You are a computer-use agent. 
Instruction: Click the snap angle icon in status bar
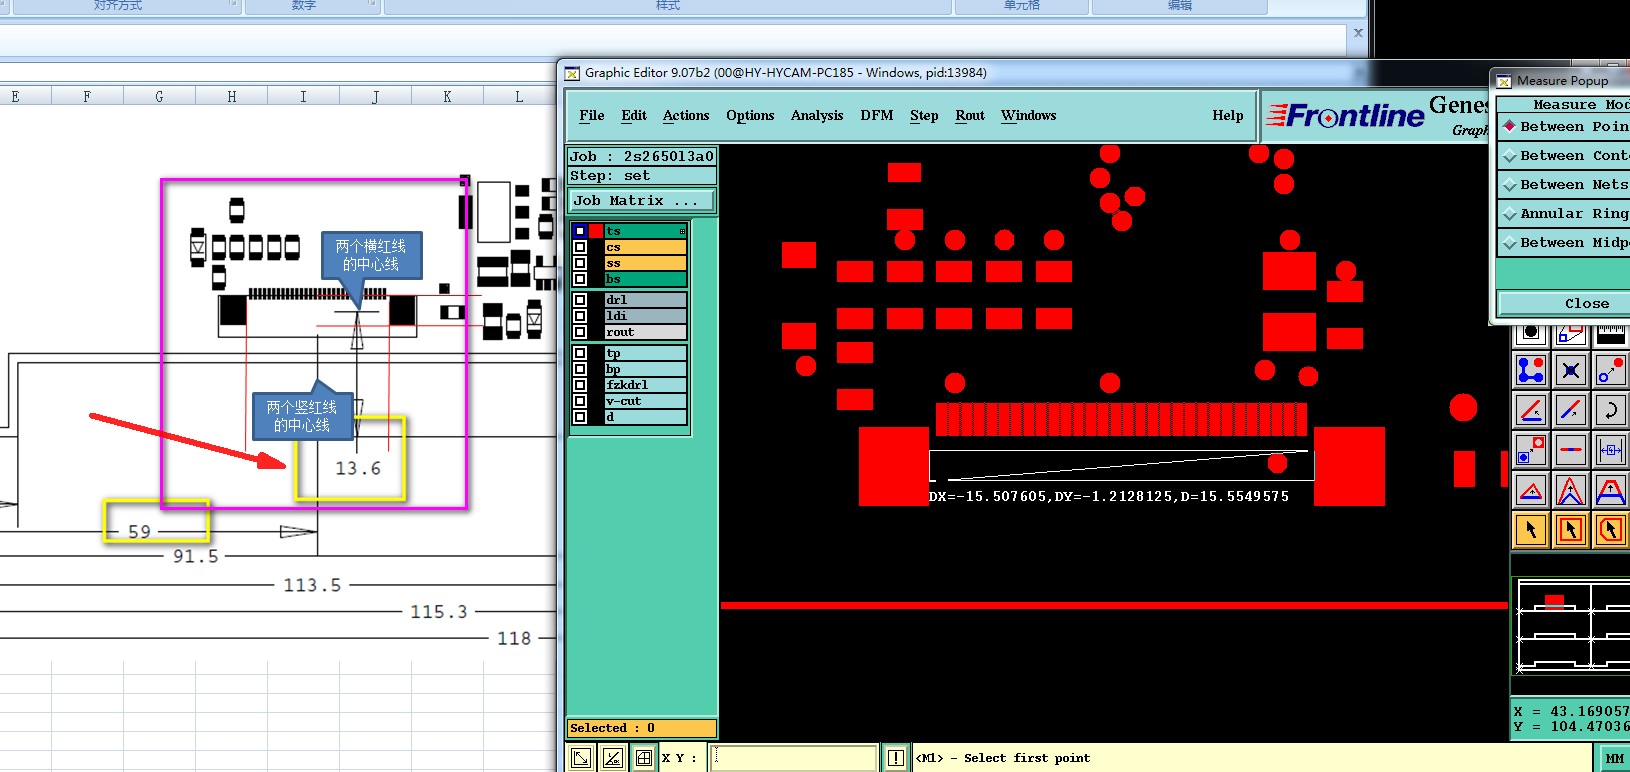point(613,758)
